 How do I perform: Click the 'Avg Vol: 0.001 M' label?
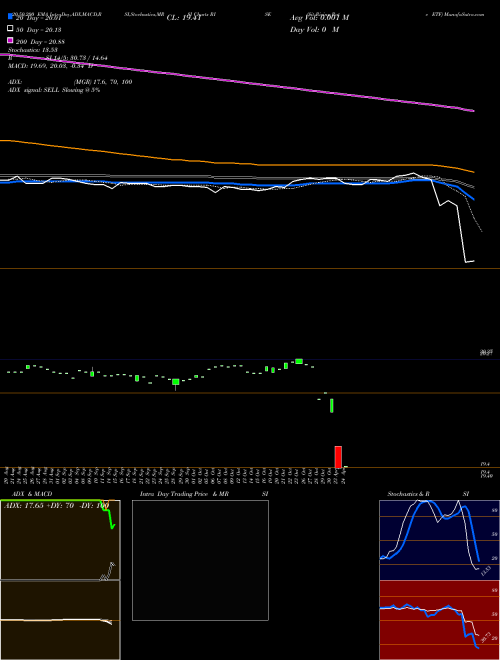[319, 18]
